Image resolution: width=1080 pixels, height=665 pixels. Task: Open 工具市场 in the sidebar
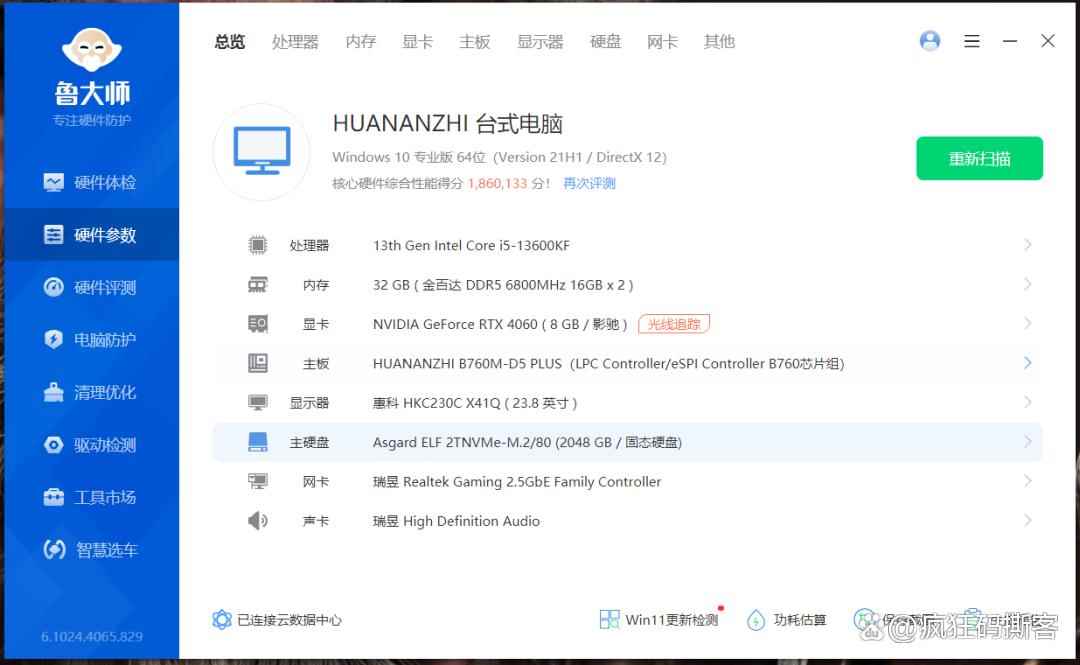coord(90,497)
